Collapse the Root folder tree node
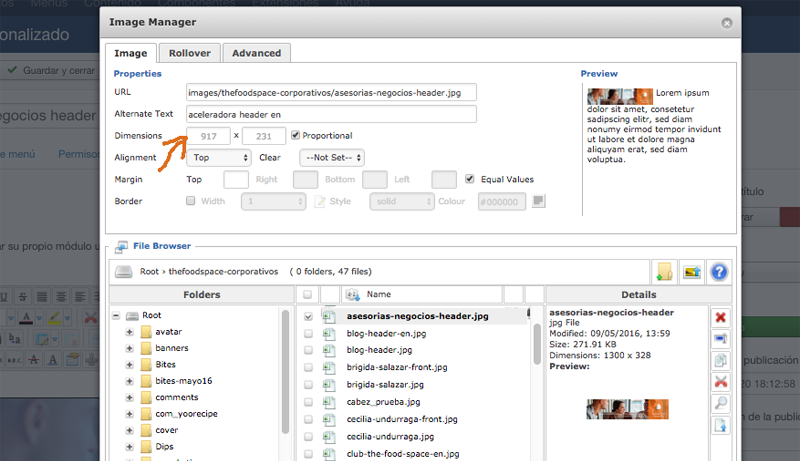 pyautogui.click(x=116, y=316)
